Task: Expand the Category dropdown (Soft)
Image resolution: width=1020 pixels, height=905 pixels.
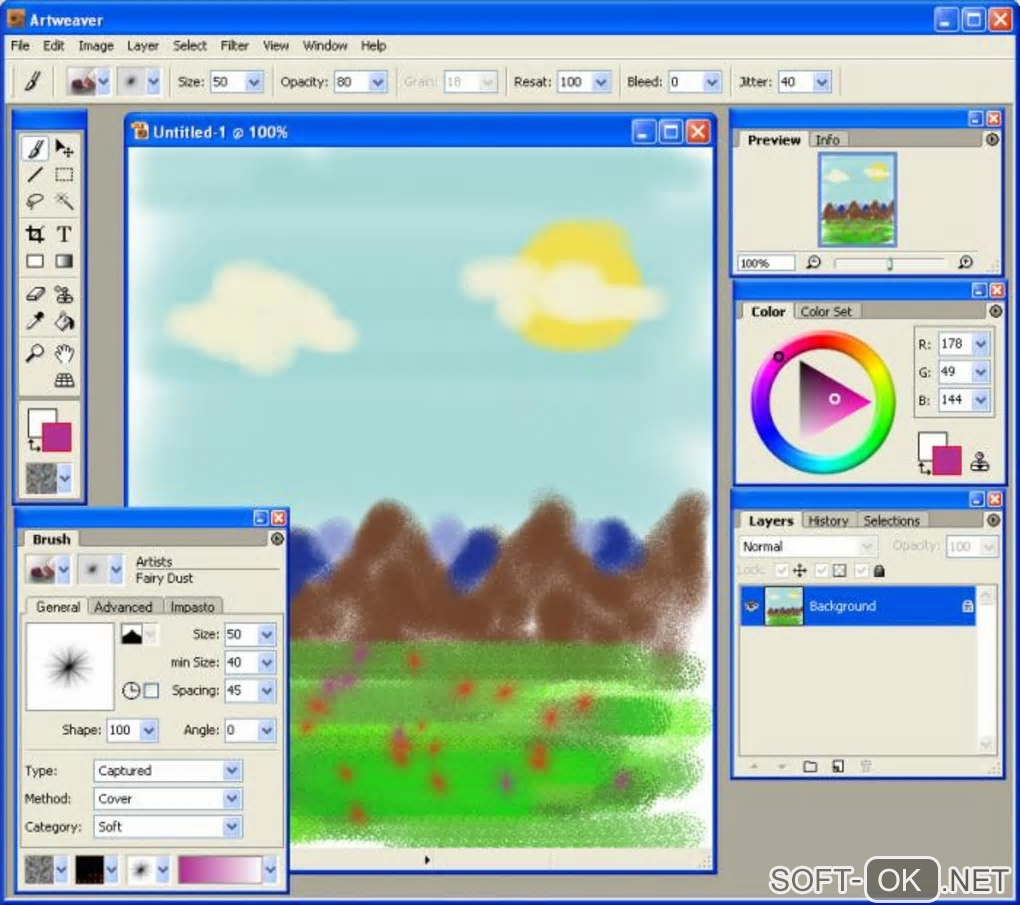Action: click(232, 827)
